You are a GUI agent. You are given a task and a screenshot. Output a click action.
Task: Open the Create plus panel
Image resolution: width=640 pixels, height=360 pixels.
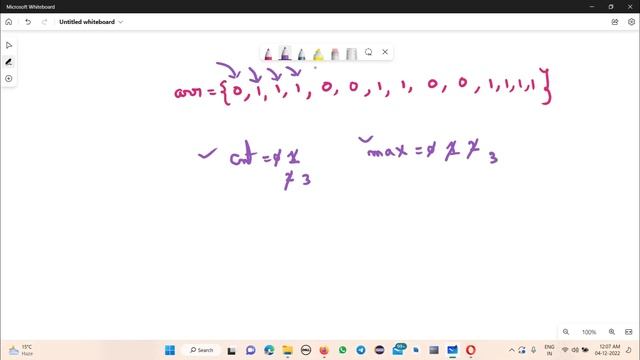pyautogui.click(x=9, y=78)
